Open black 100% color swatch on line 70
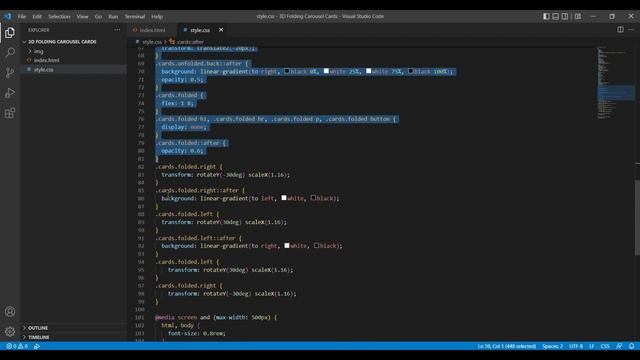 (411, 71)
